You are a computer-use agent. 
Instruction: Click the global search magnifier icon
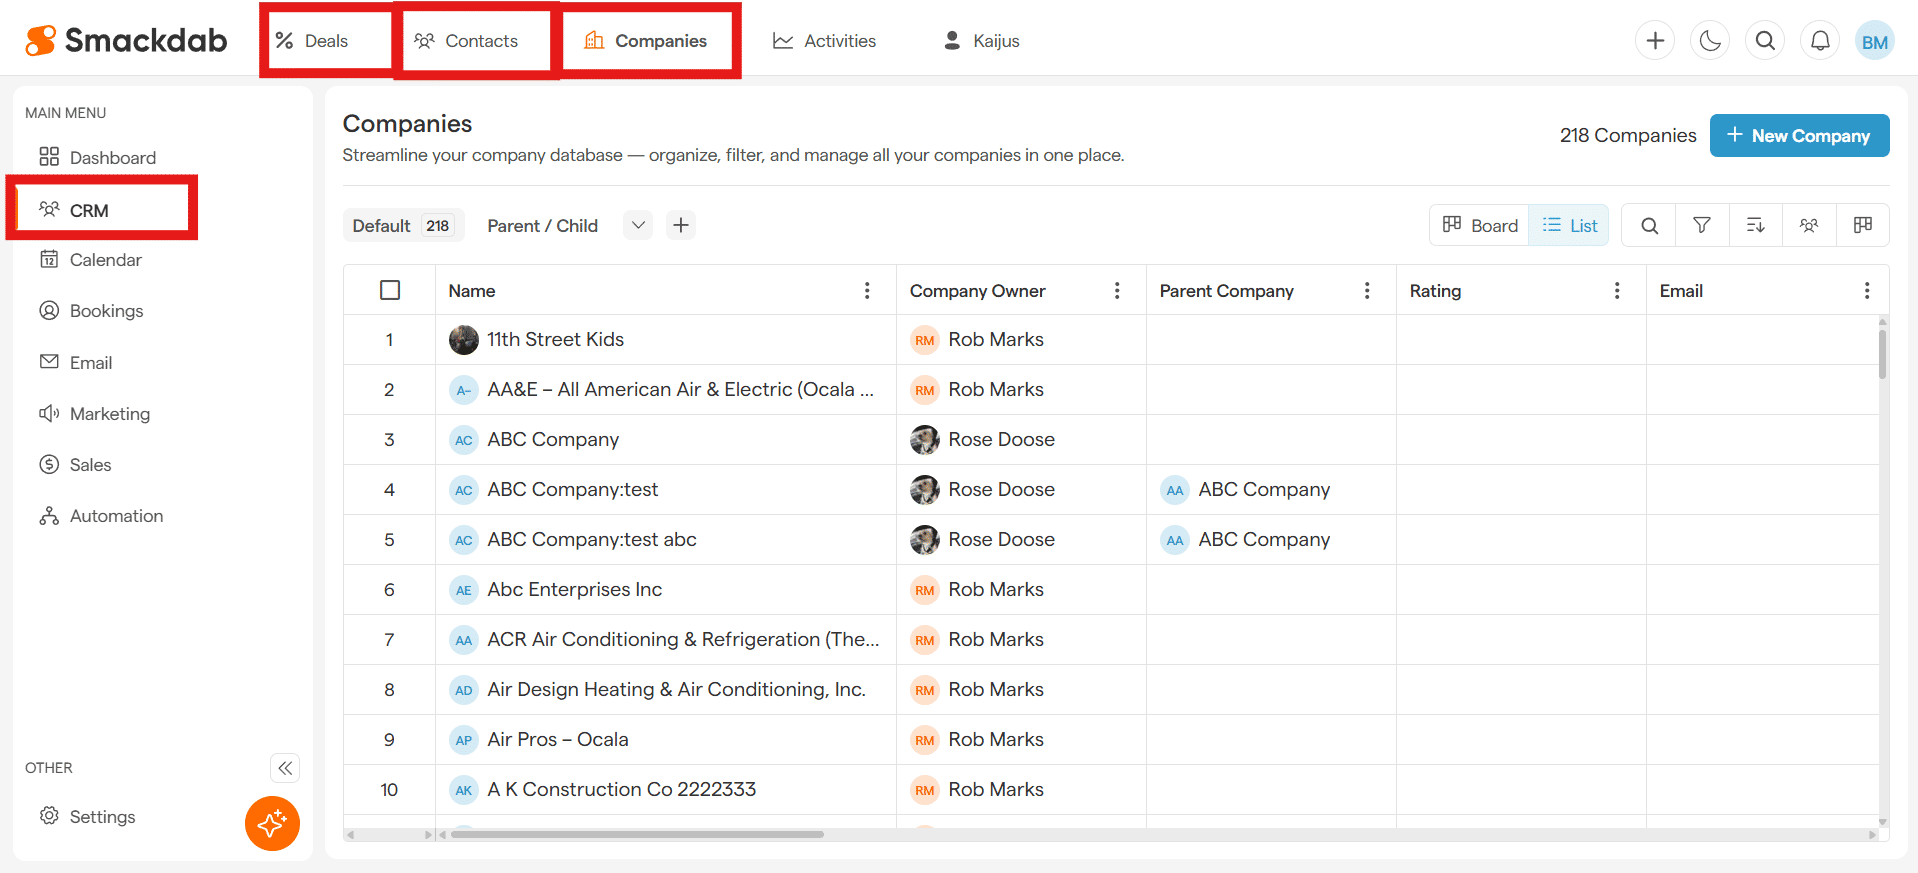pos(1765,41)
